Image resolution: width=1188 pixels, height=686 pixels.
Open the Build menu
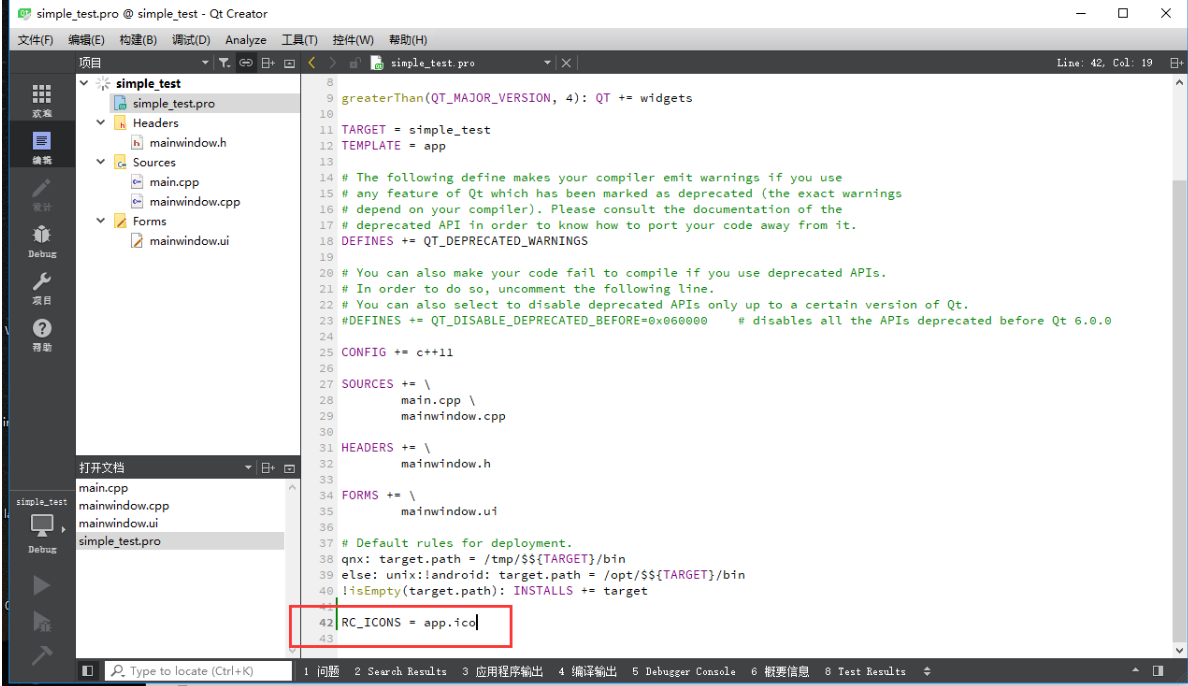138,40
